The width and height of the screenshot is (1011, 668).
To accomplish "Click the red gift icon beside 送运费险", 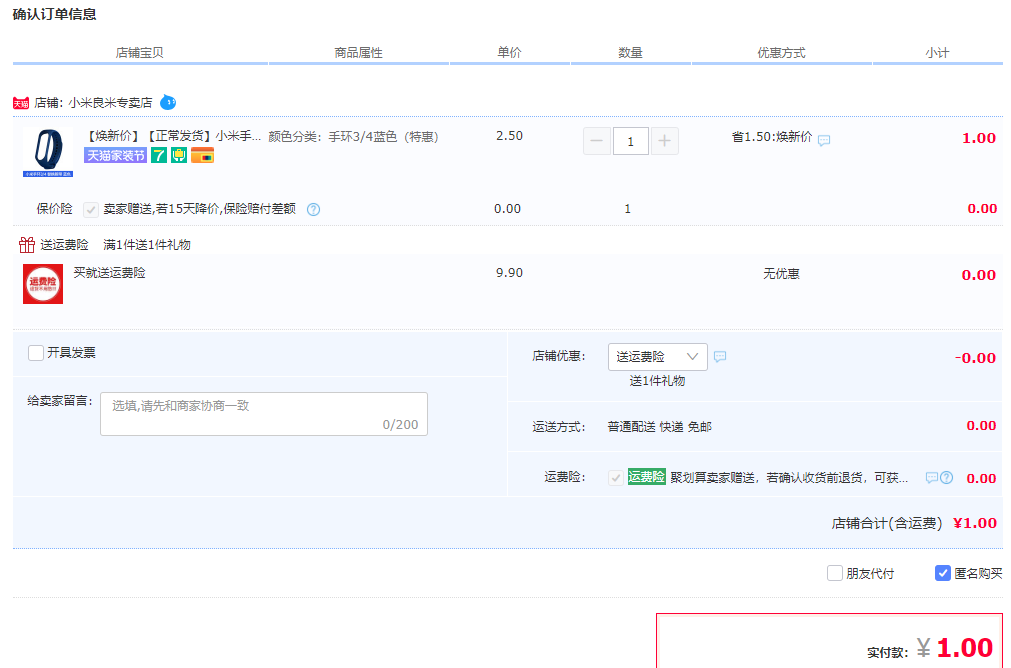I will 27,244.
